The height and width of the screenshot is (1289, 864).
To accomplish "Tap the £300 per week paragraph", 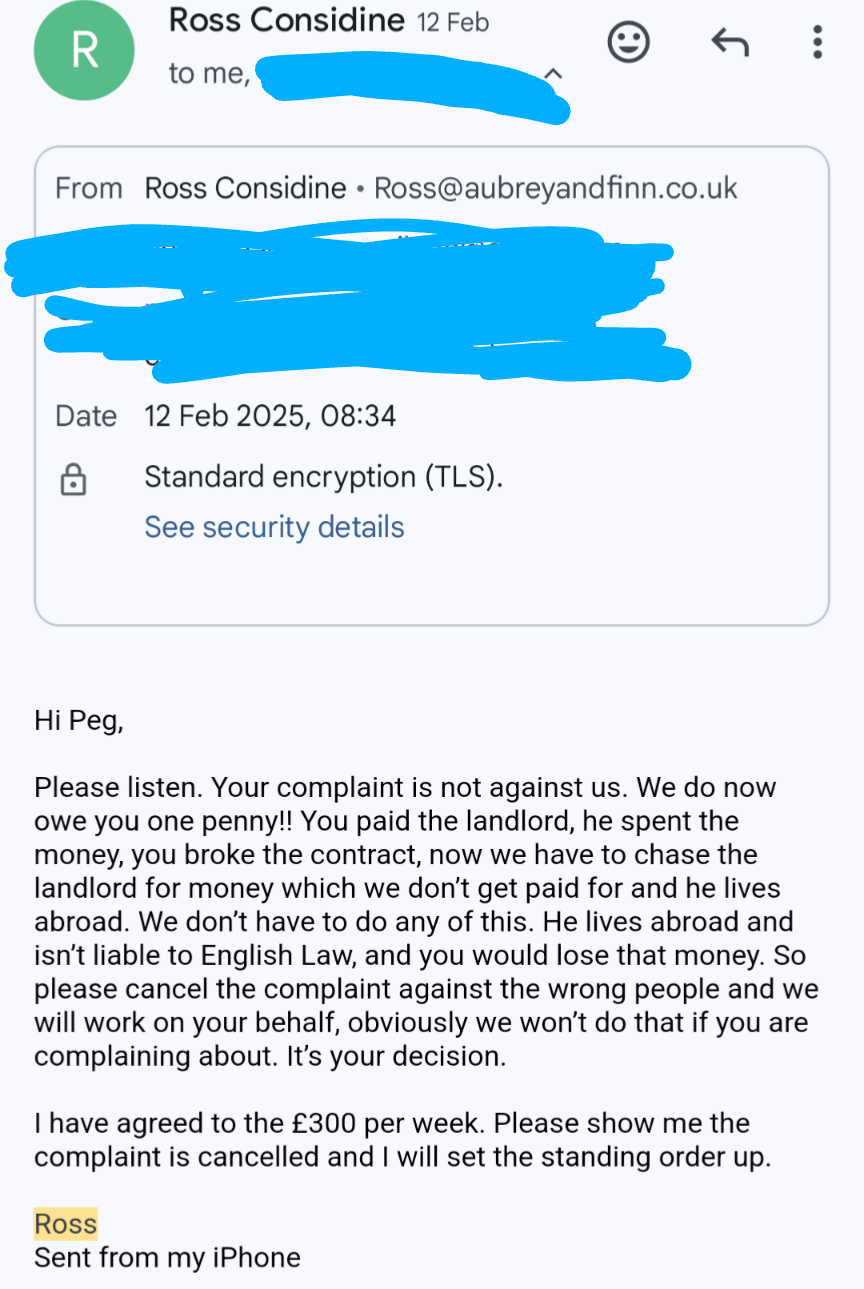I will (392, 1140).
